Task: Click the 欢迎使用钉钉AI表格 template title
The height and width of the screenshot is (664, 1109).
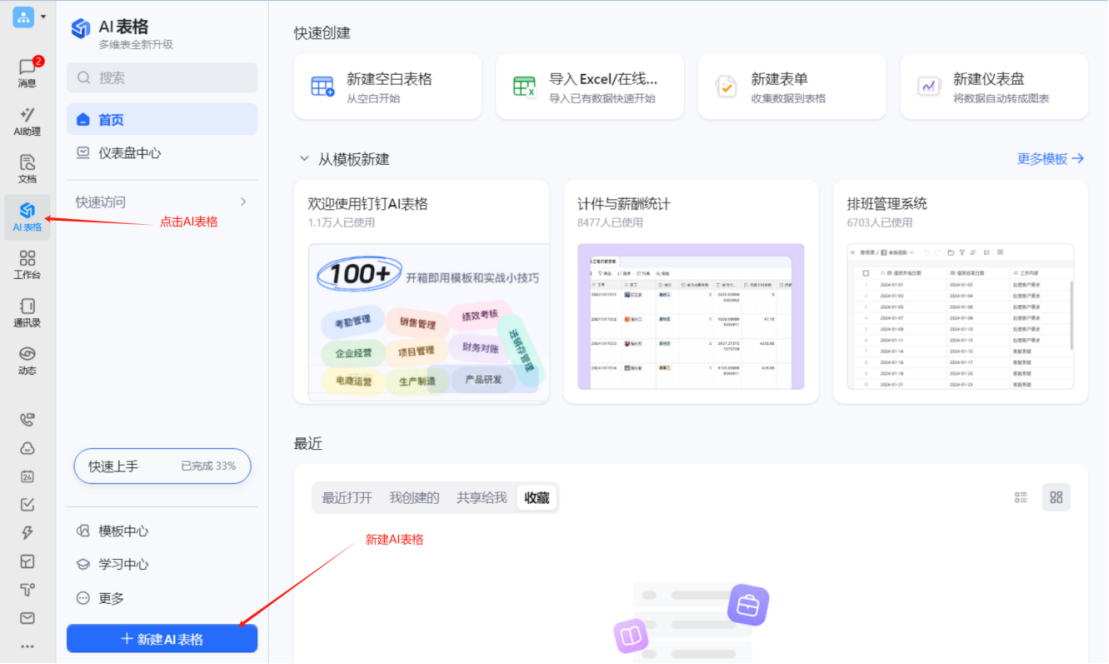Action: point(368,204)
